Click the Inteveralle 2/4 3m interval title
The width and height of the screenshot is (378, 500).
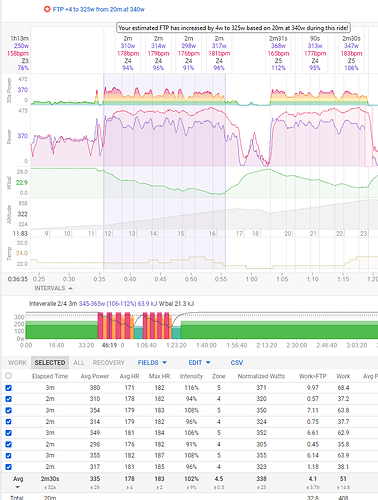(53, 303)
